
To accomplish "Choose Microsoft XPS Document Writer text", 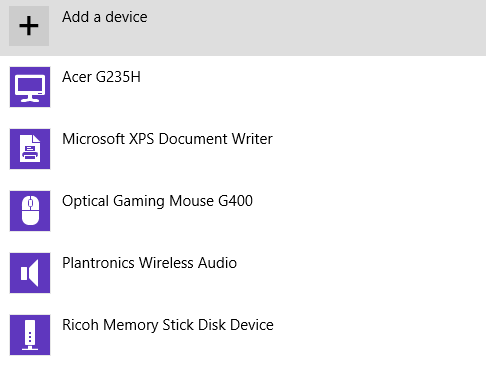I will tap(167, 139).
